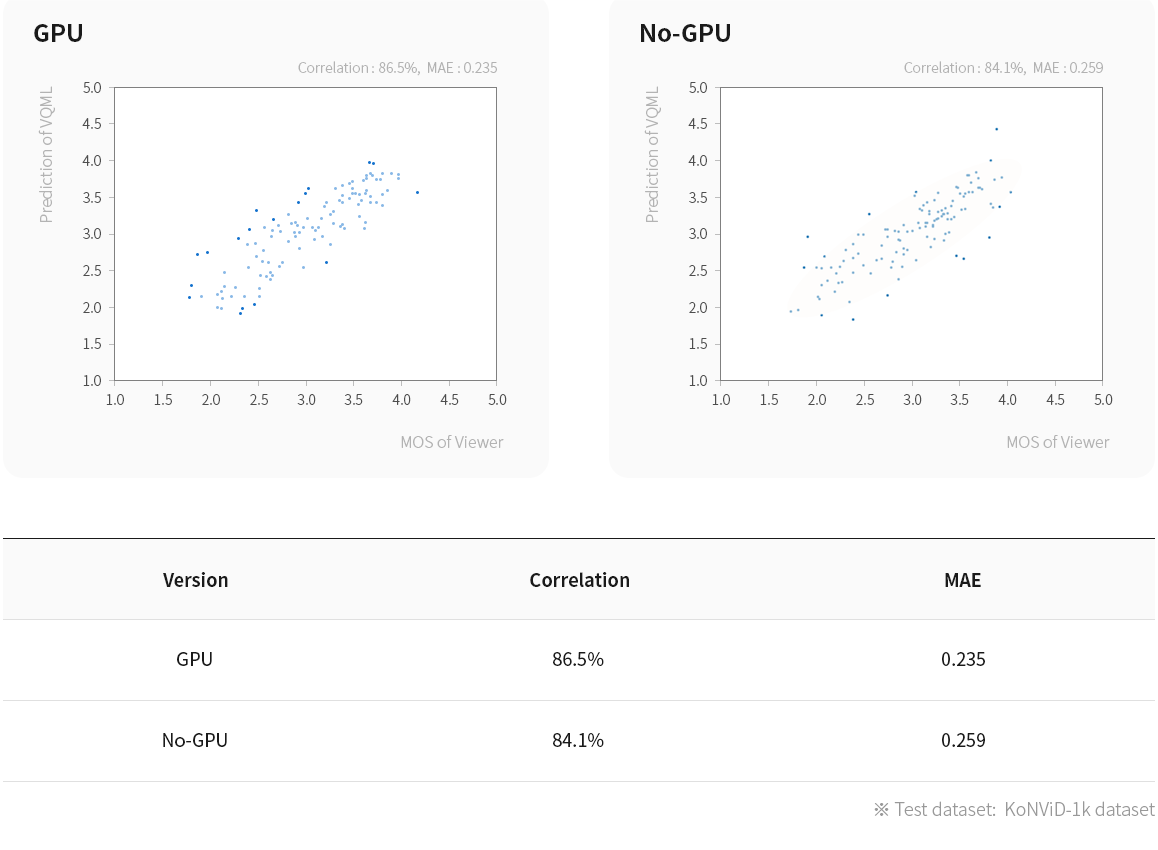Select the GPU correlation 86.5% caption

pos(397,68)
